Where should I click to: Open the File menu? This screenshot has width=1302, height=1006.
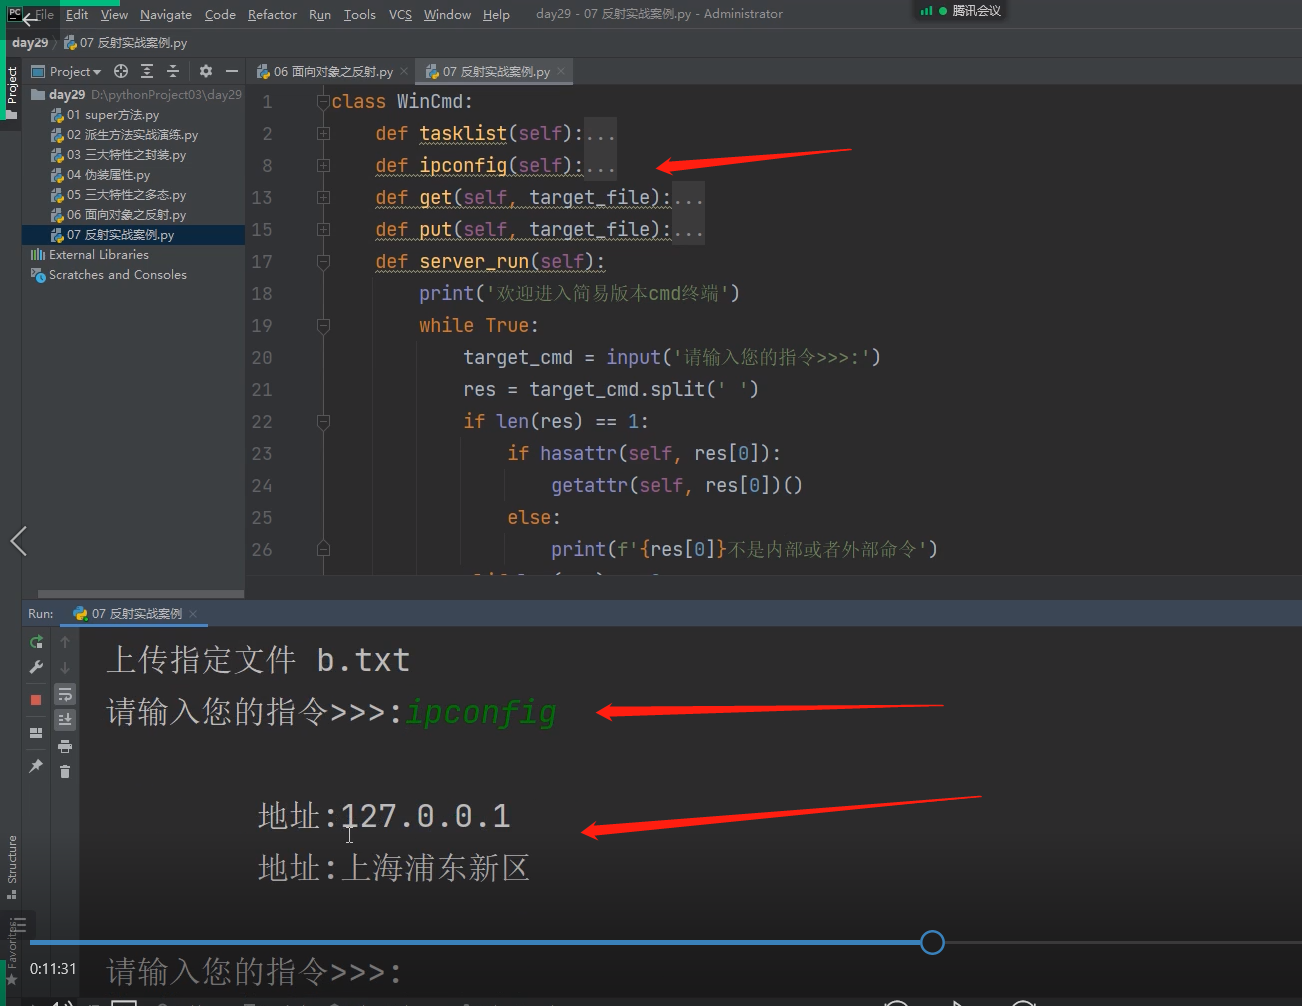pyautogui.click(x=45, y=14)
